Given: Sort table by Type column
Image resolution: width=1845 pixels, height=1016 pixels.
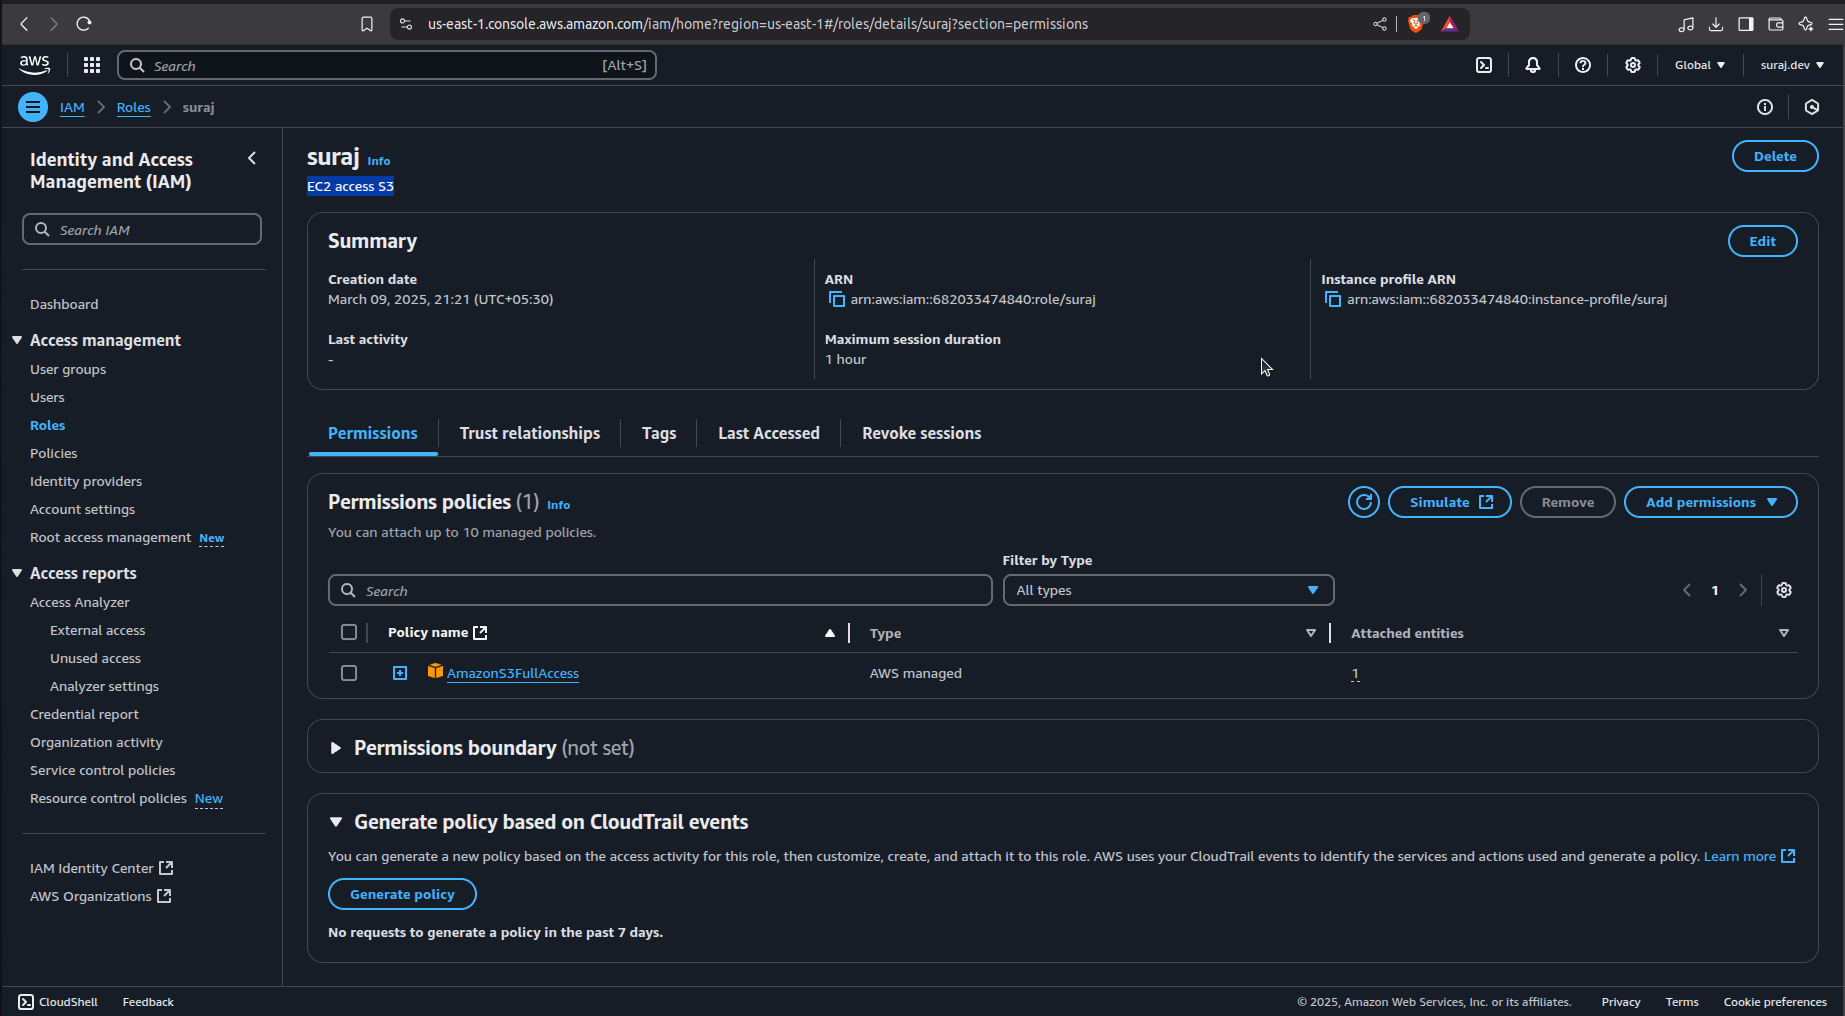Looking at the screenshot, I should 1310,633.
